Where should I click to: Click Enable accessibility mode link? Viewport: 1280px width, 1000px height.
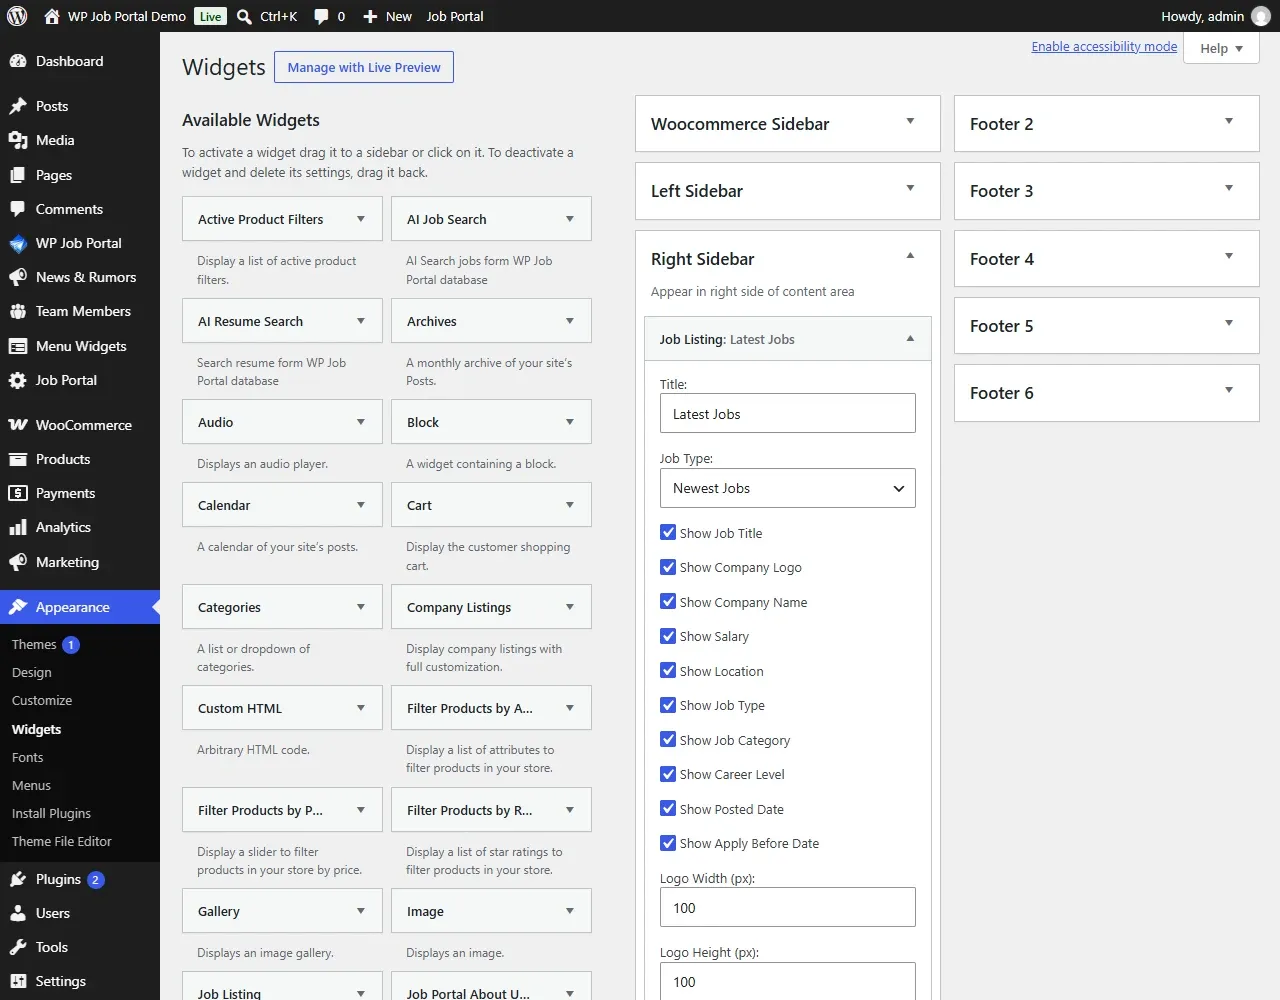1104,46
